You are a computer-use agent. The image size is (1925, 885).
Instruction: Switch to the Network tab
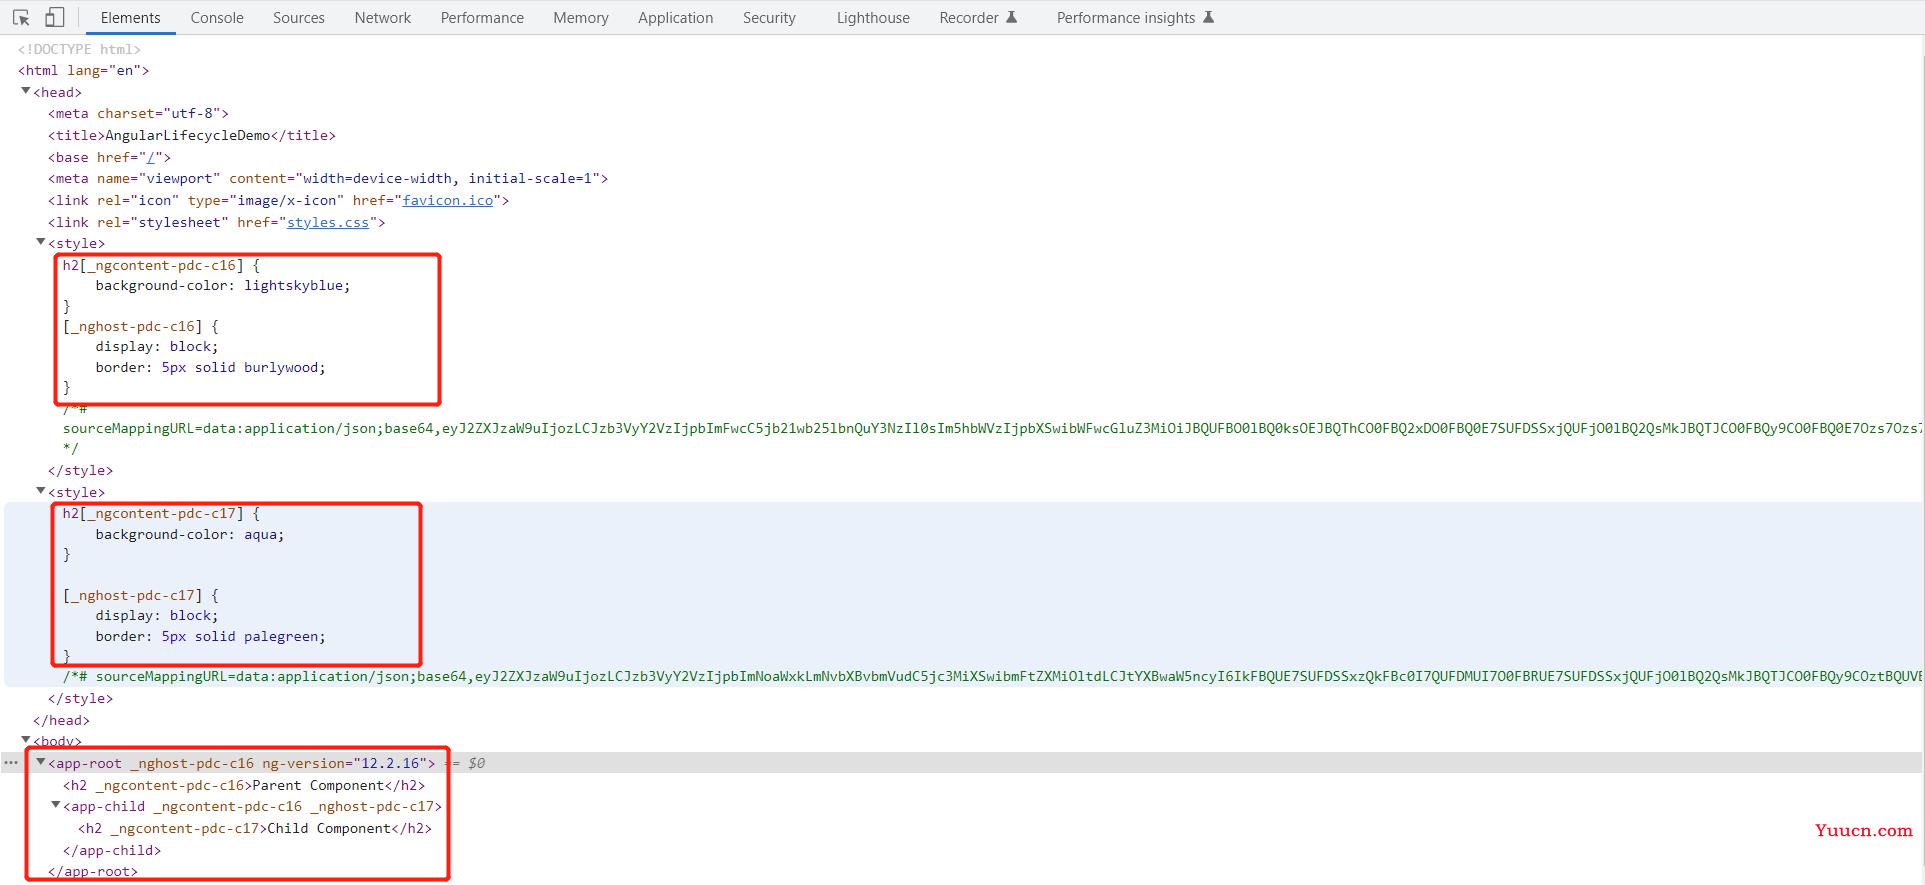[x=383, y=18]
